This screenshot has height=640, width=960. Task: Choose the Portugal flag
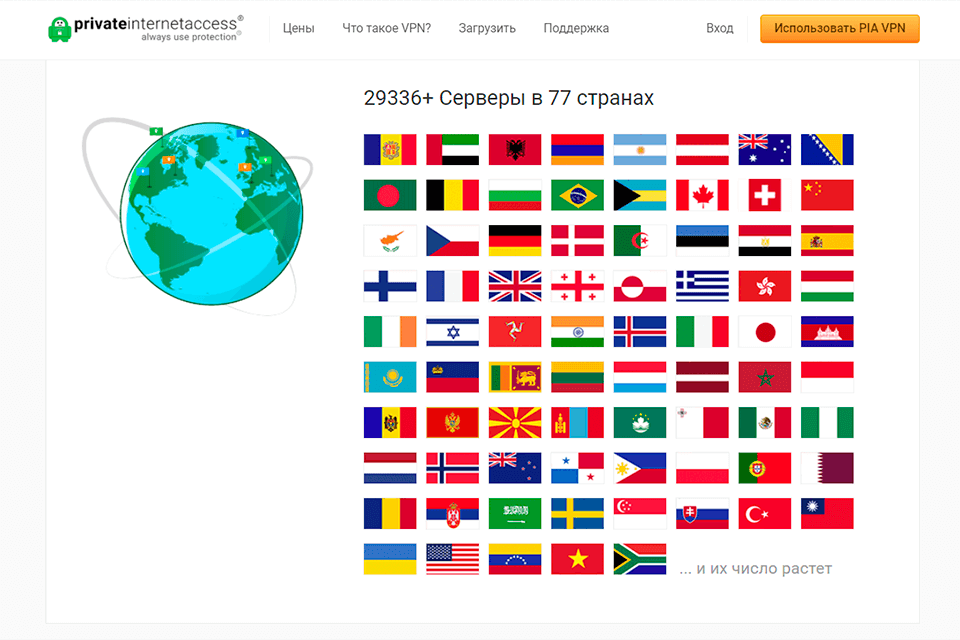pyautogui.click(x=765, y=468)
